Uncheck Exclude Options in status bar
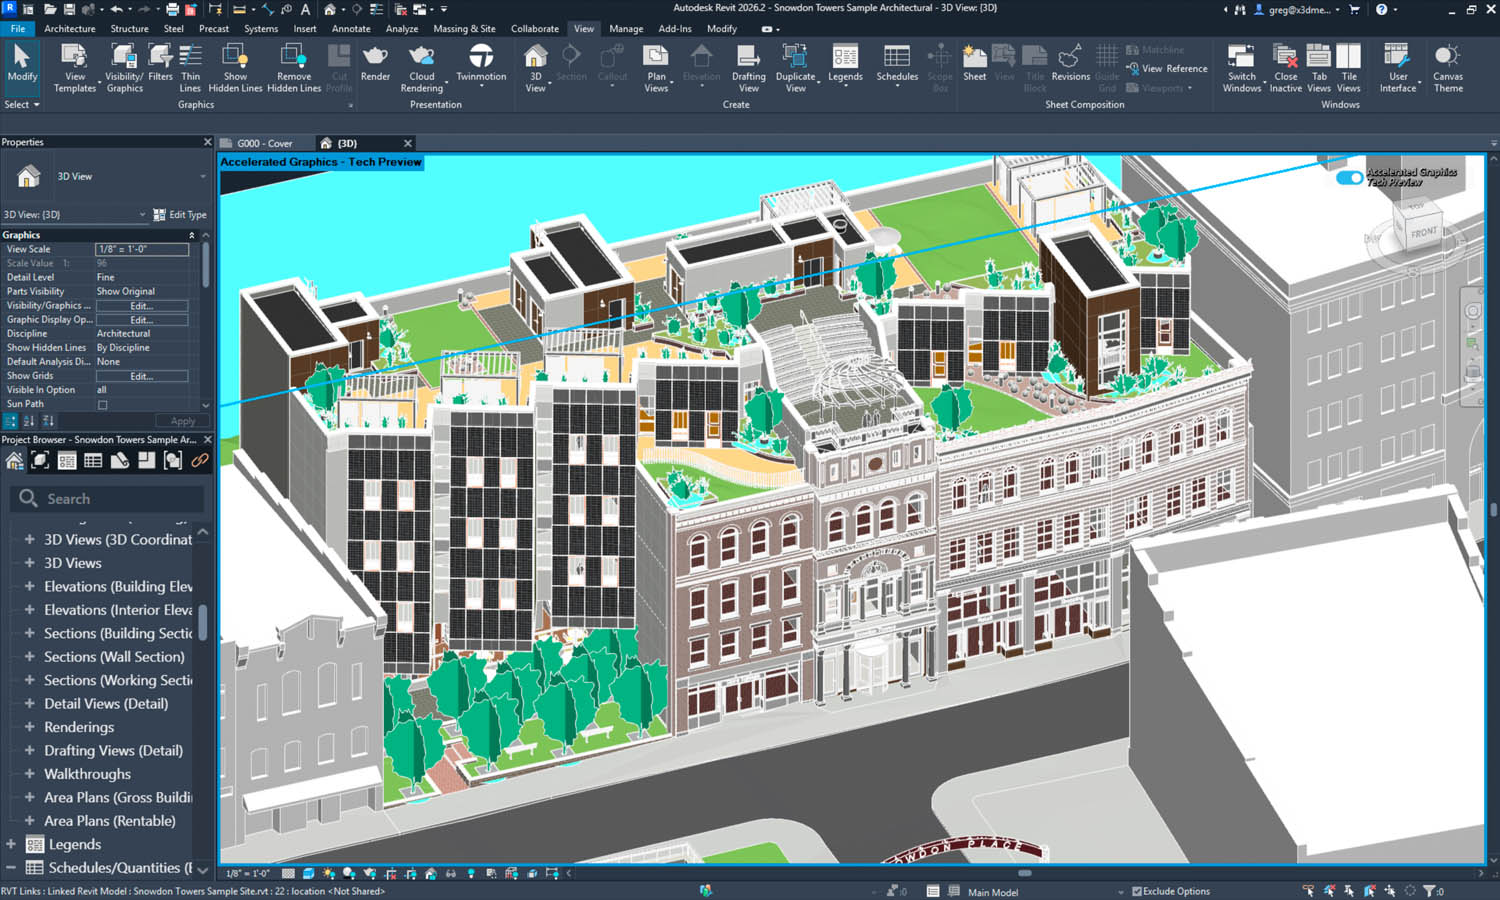The height and width of the screenshot is (900, 1500). (x=1137, y=891)
